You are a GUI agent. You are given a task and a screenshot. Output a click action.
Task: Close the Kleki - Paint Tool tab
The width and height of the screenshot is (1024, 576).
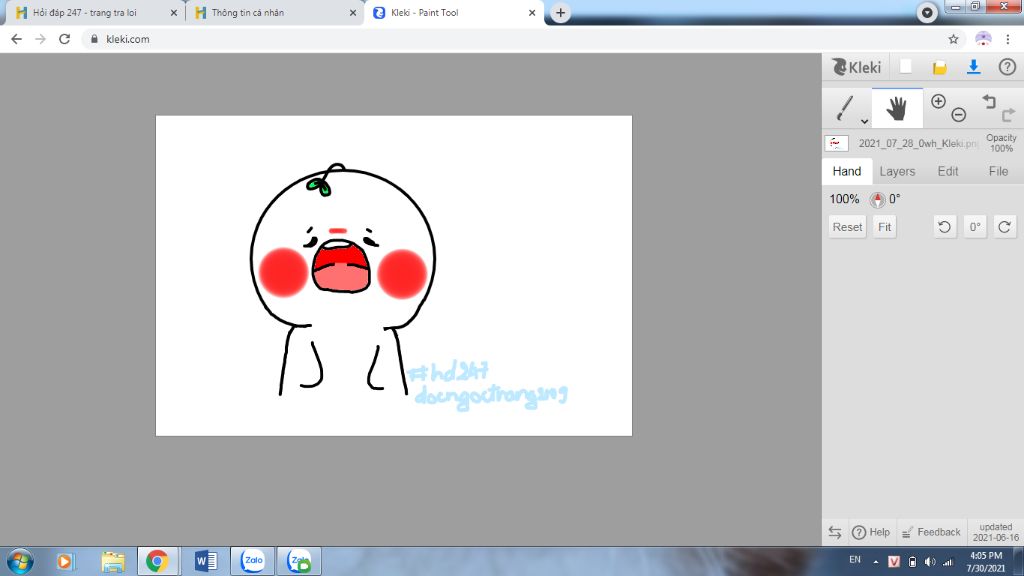pos(532,12)
